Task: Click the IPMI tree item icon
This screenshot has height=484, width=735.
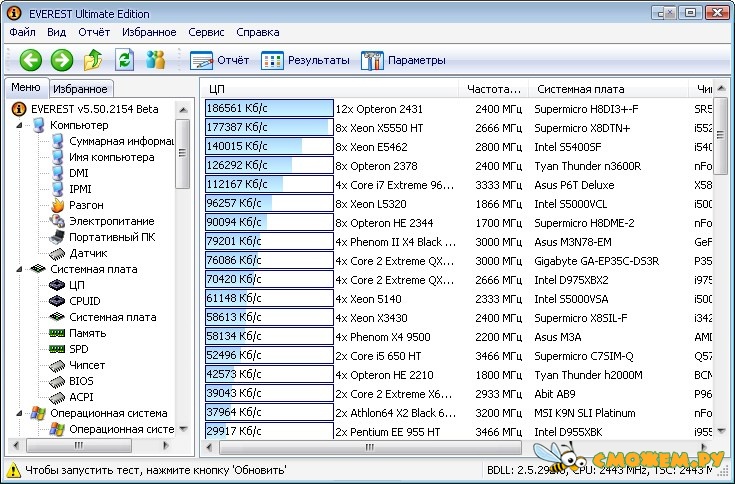Action: click(58, 189)
